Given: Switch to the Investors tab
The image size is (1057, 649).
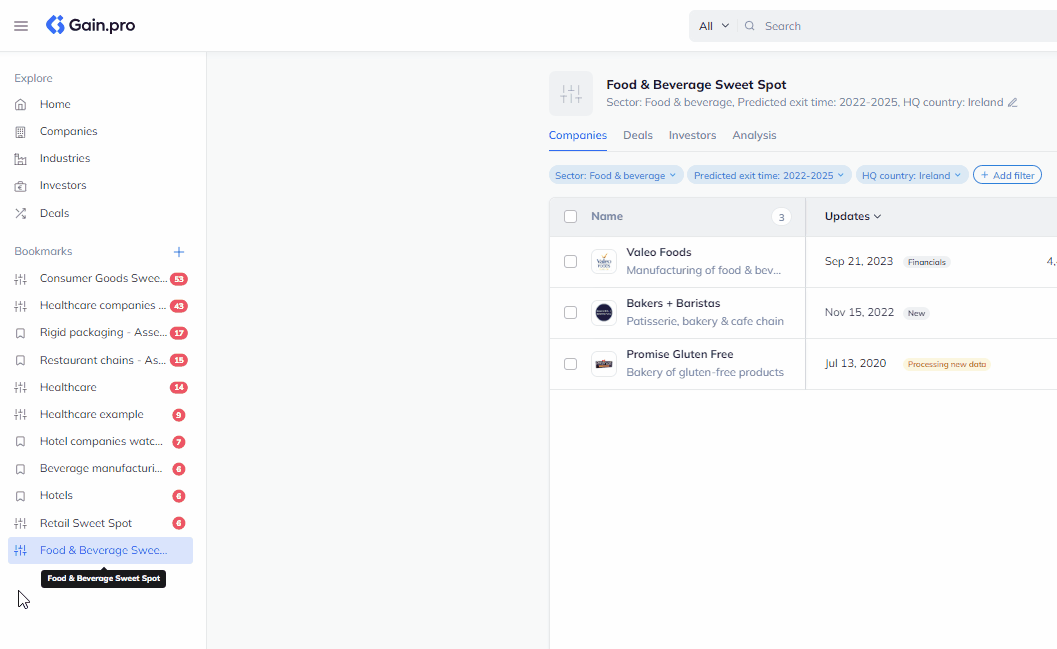Looking at the screenshot, I should pyautogui.click(x=692, y=135).
